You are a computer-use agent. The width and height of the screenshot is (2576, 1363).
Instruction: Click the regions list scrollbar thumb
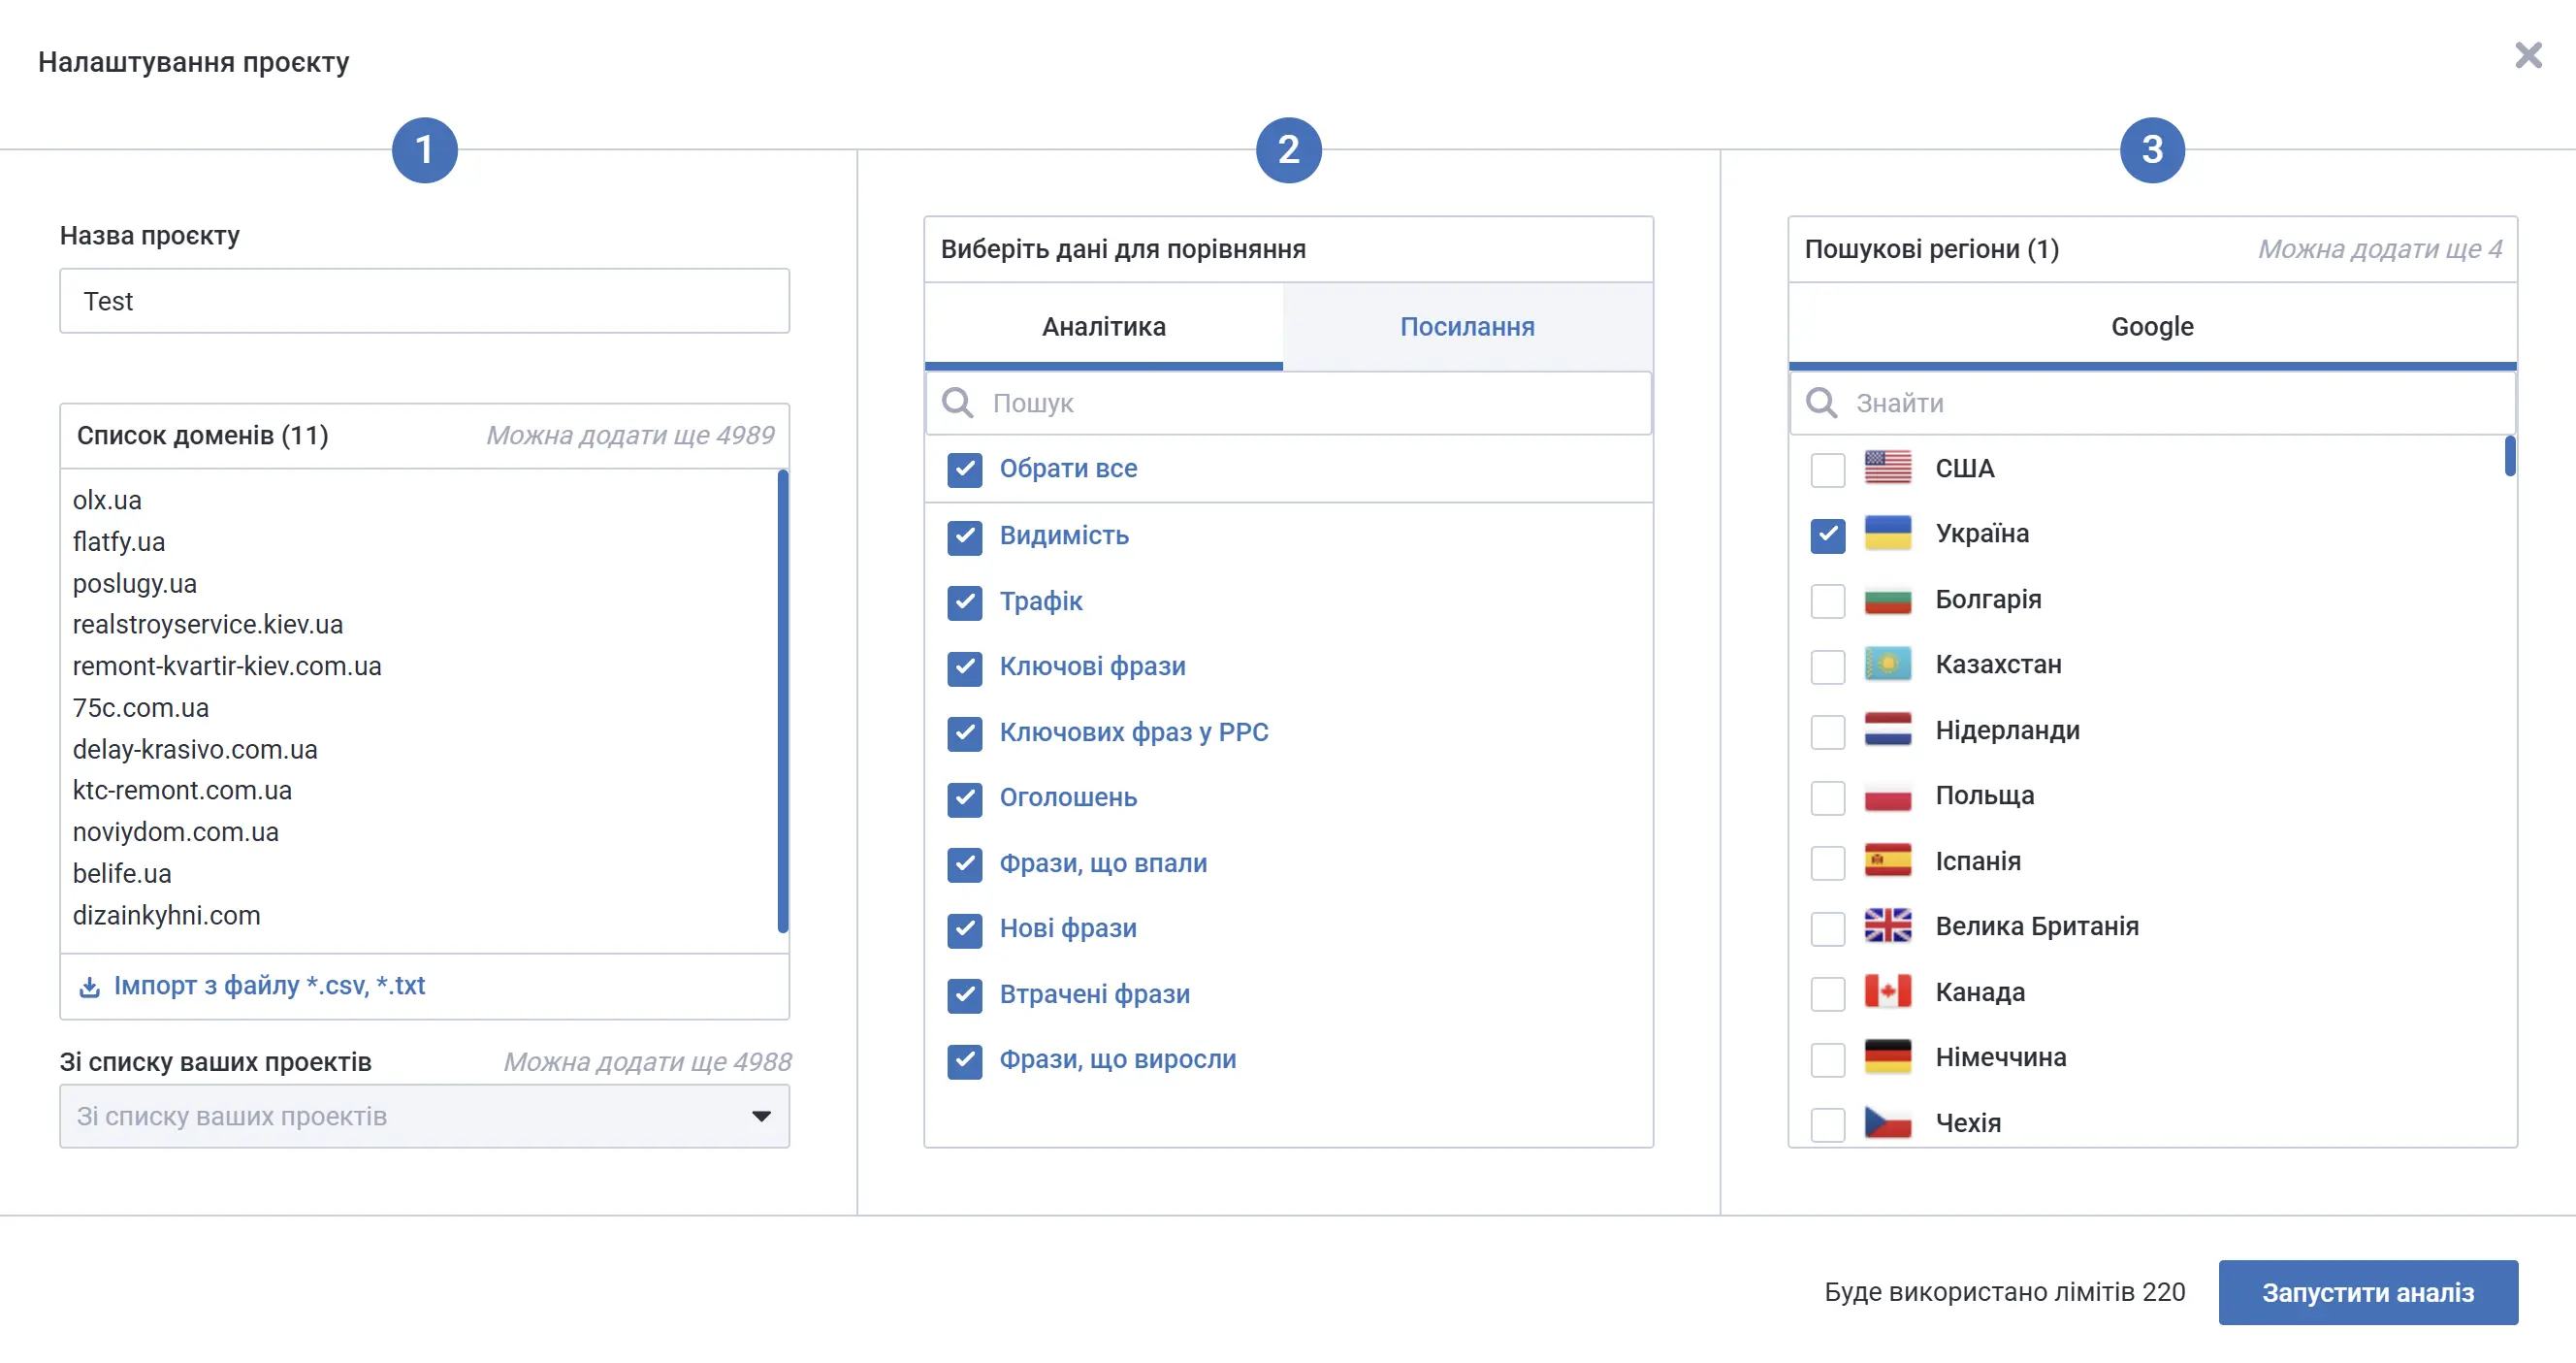2509,457
